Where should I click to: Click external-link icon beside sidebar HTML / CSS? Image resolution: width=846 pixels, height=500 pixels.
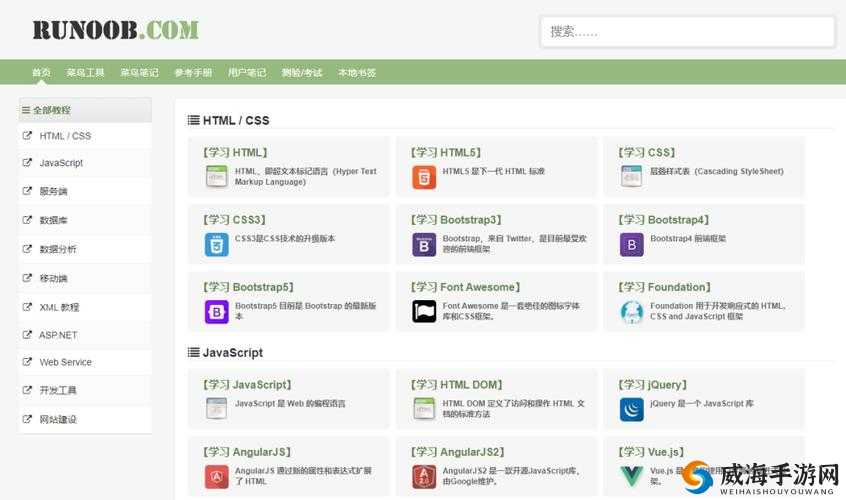[27, 135]
